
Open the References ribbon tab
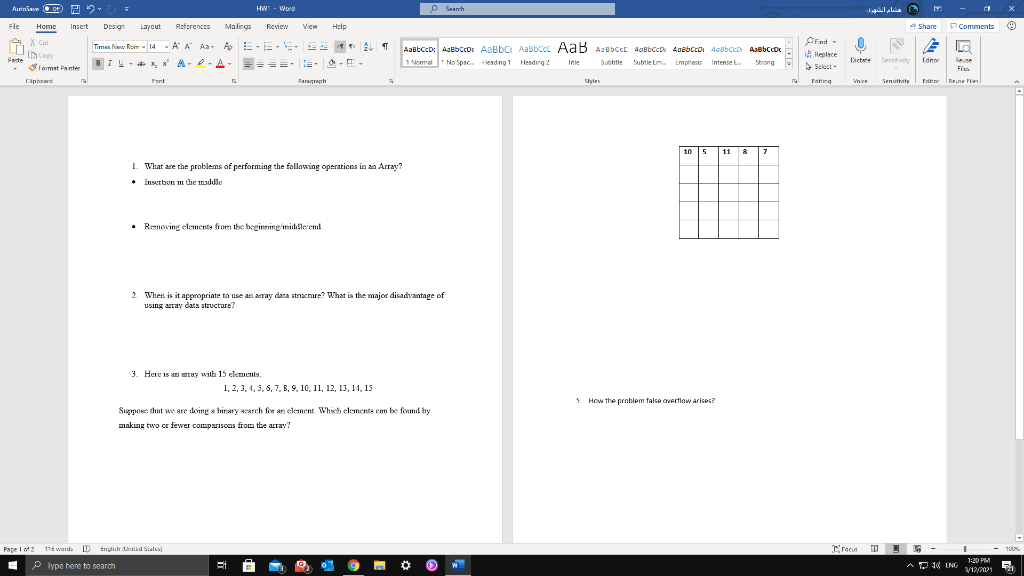coord(192,27)
